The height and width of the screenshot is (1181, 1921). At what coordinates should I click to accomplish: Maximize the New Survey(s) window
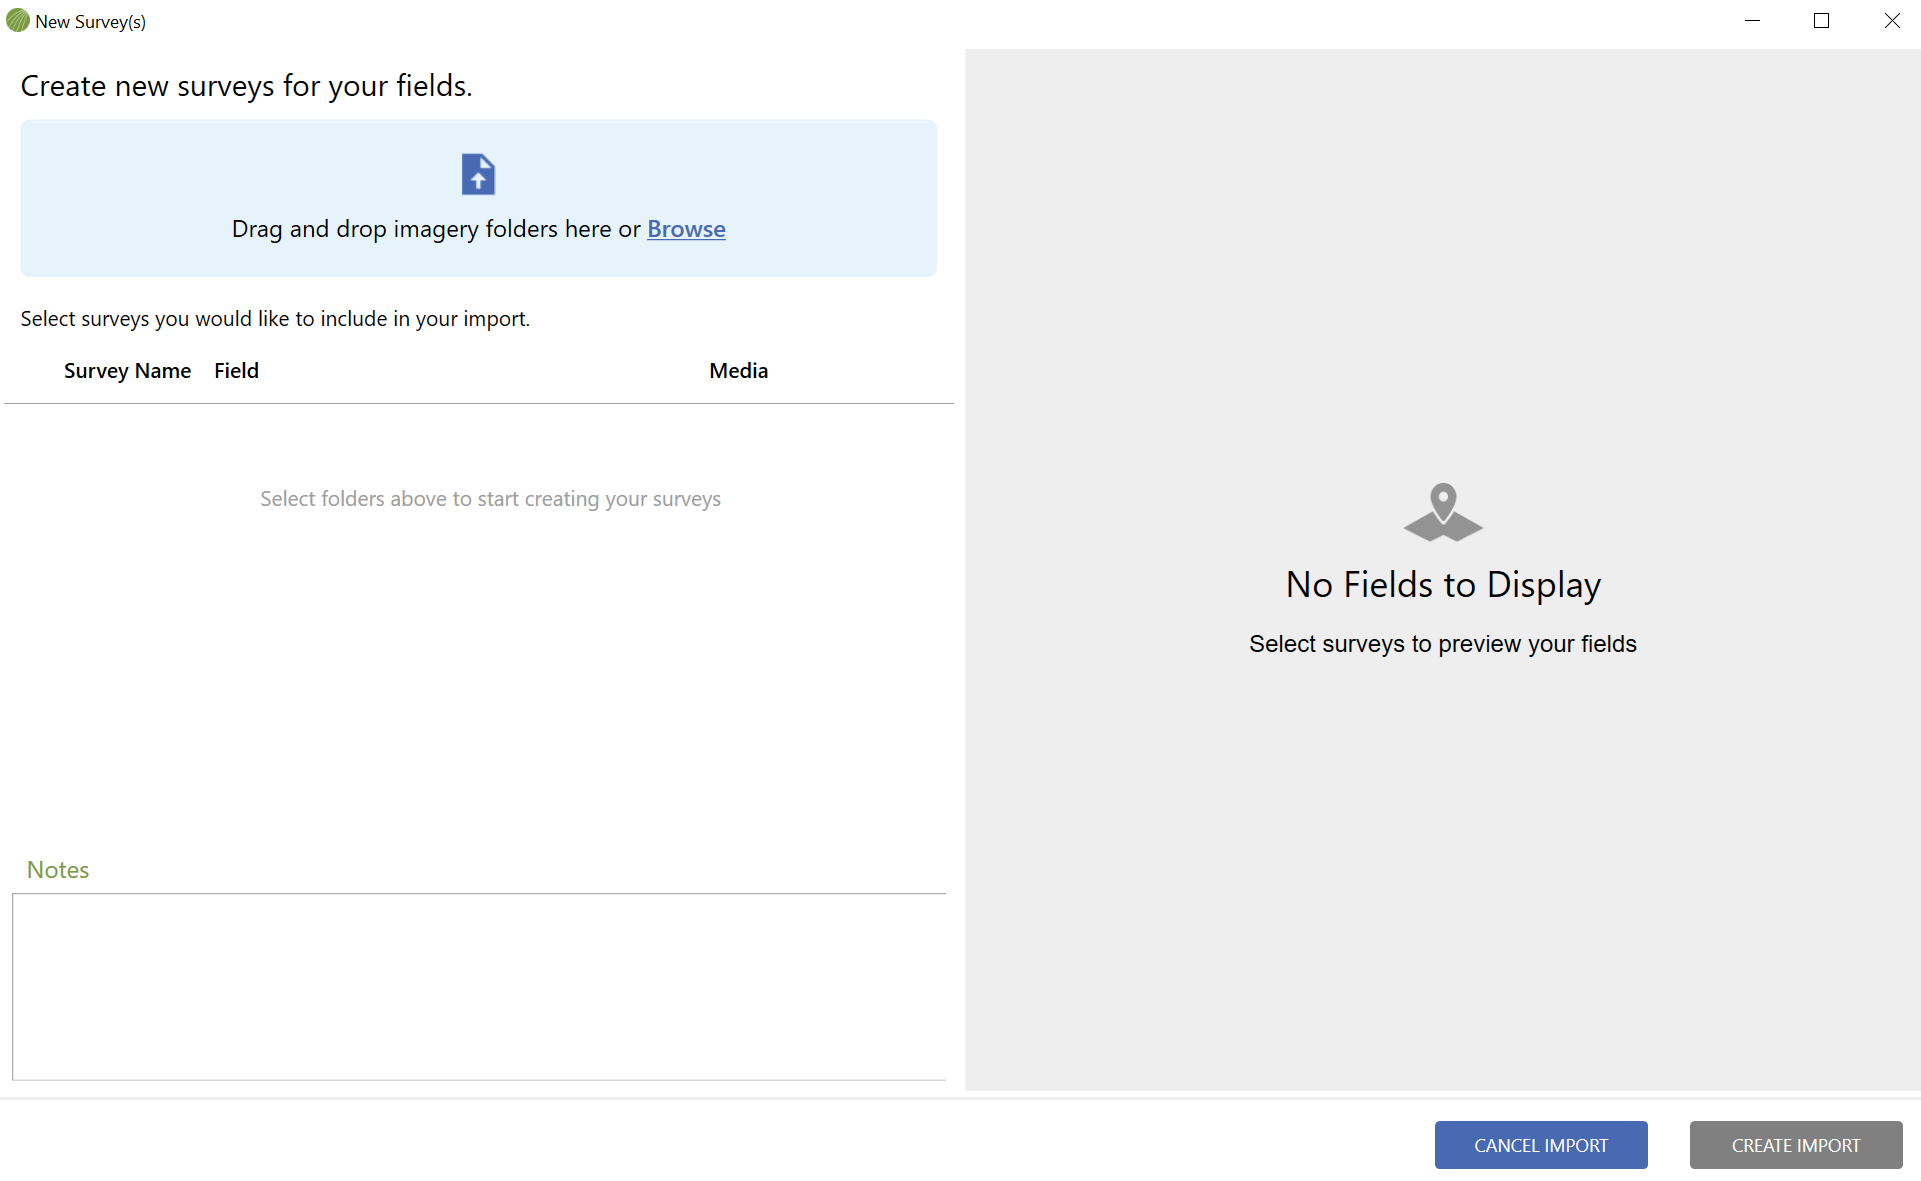(x=1821, y=20)
